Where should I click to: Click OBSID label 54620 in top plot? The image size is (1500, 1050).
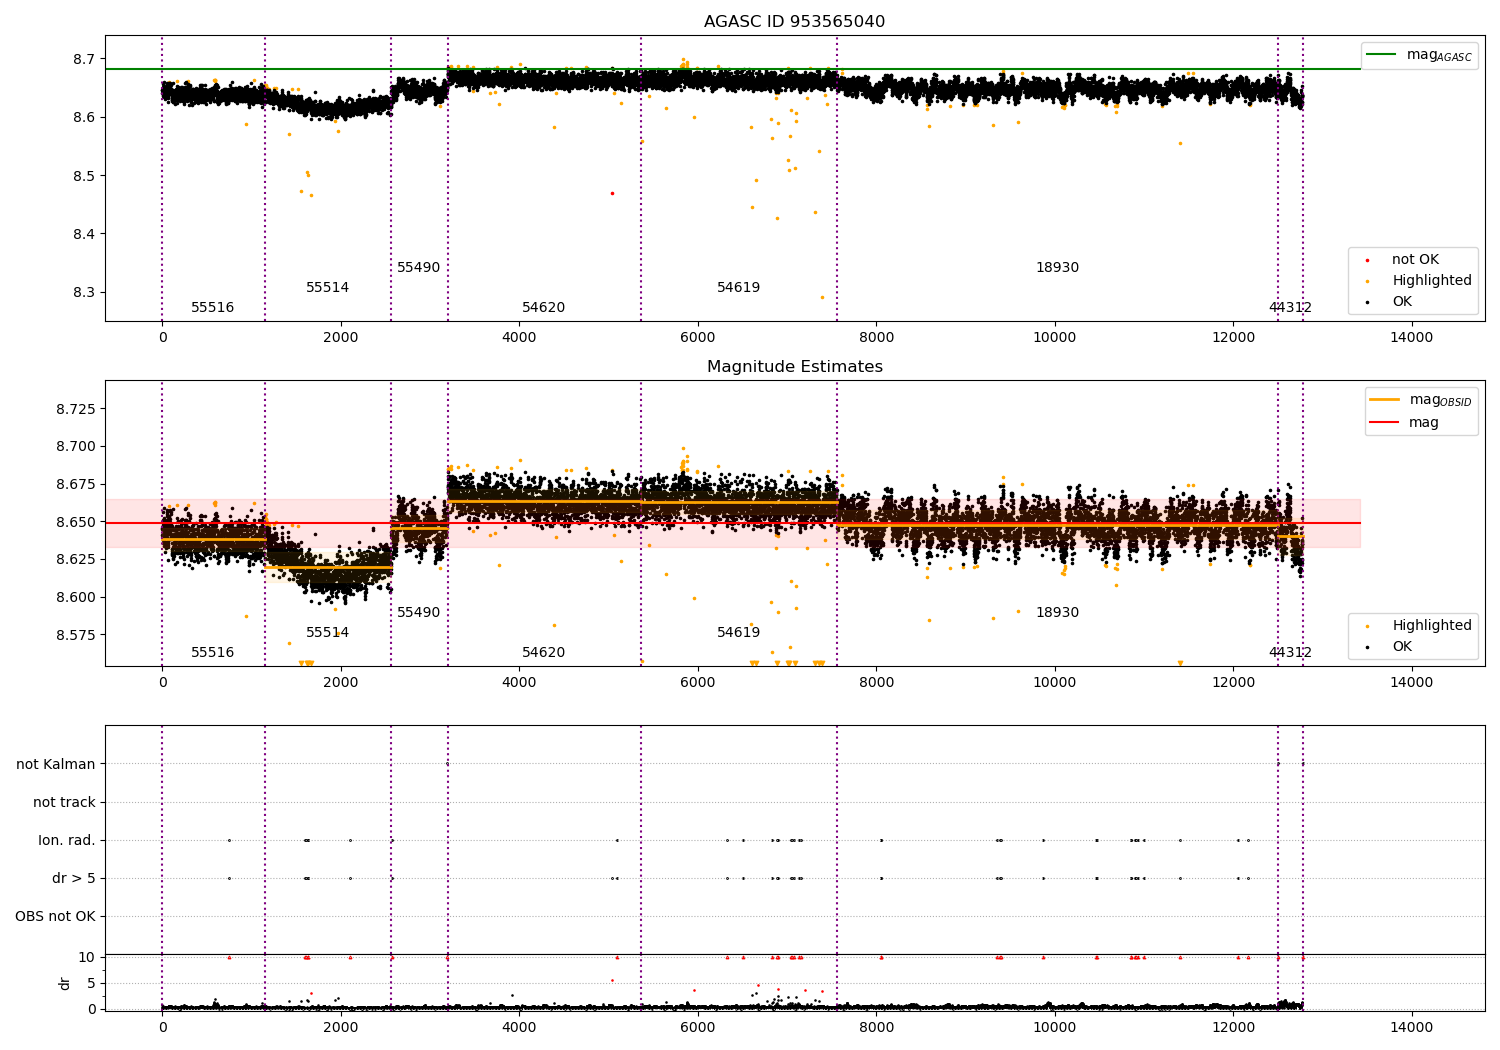[544, 308]
